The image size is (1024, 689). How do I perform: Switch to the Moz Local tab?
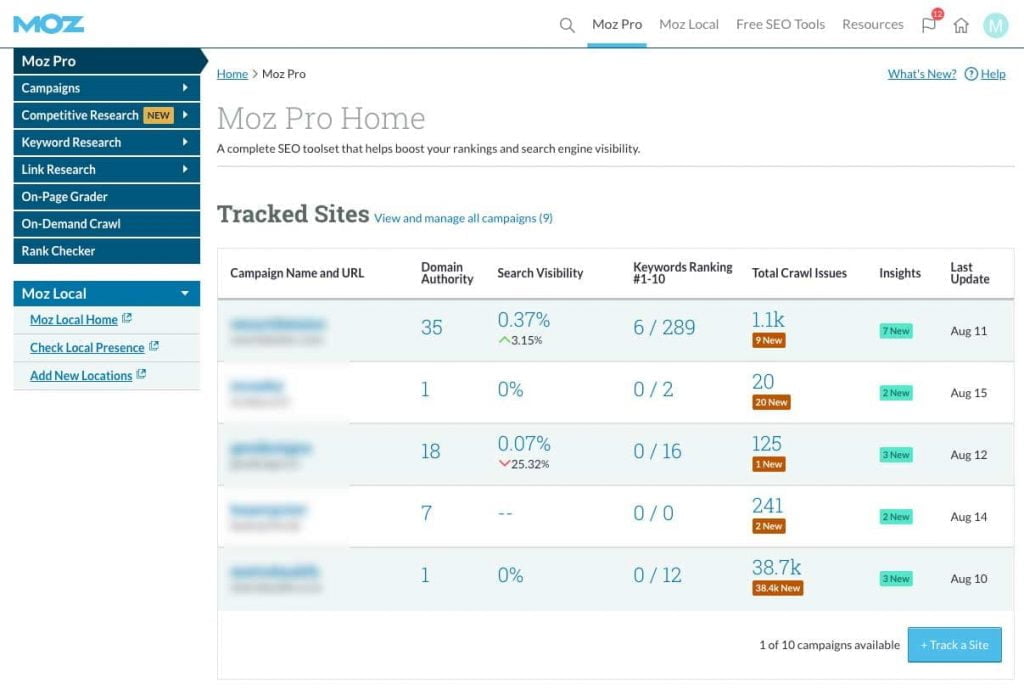pyautogui.click(x=688, y=24)
